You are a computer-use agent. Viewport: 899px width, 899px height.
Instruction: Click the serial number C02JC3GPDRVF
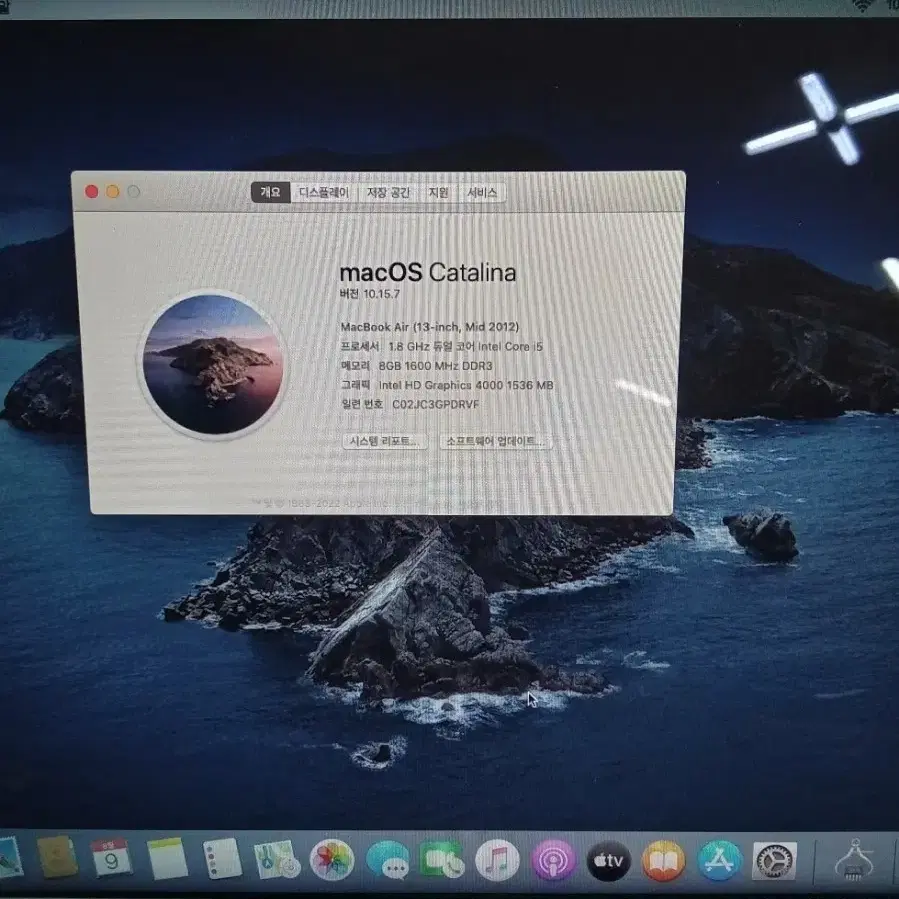435,404
